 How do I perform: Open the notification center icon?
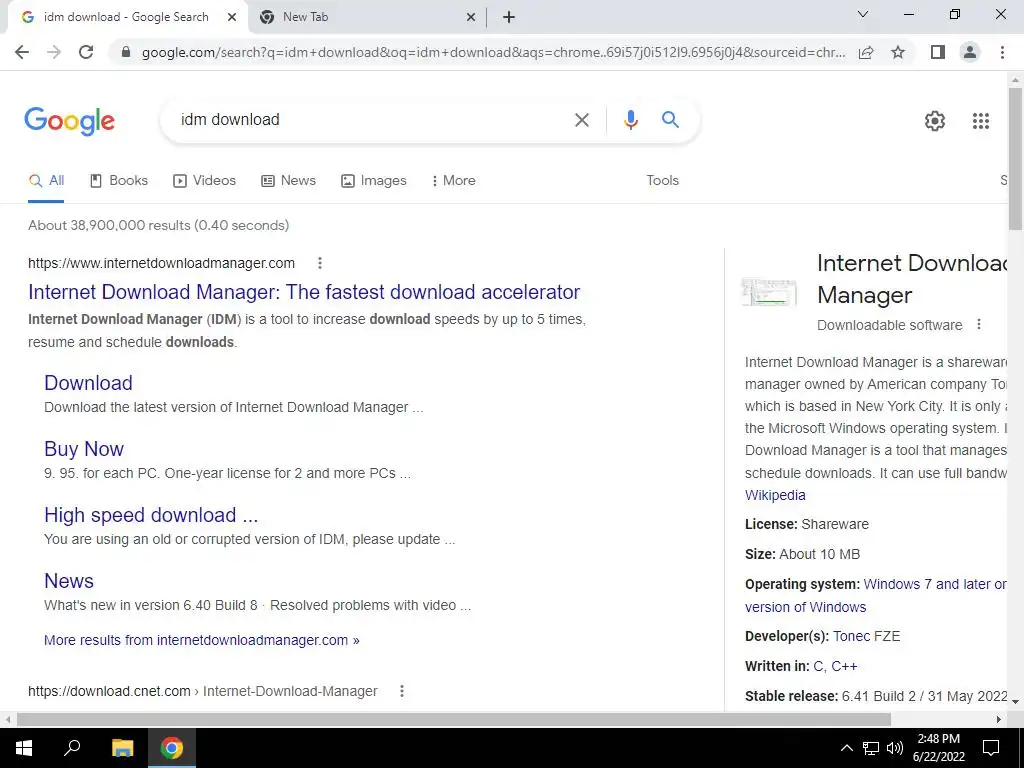pyautogui.click(x=991, y=748)
